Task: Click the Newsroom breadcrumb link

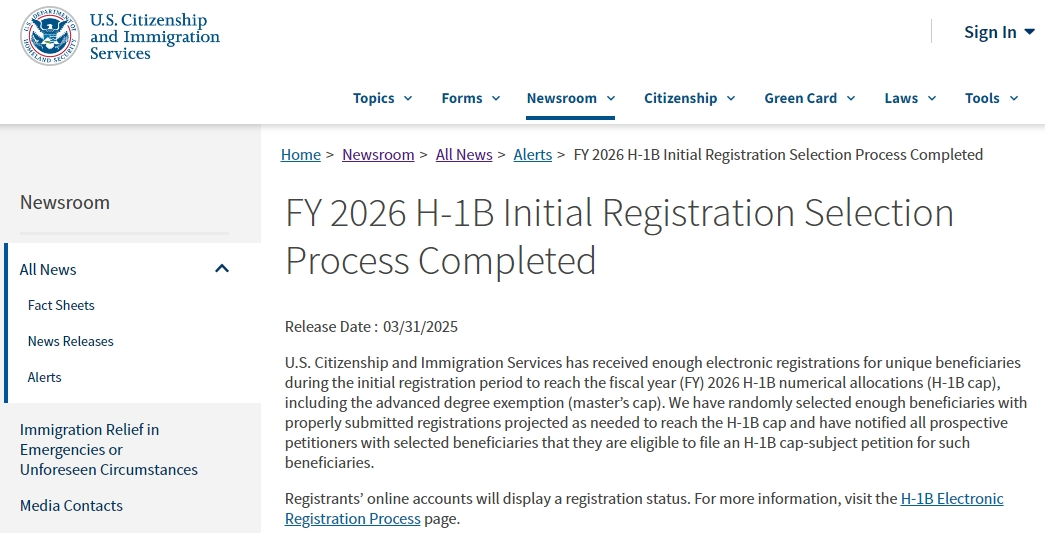Action: (x=378, y=154)
